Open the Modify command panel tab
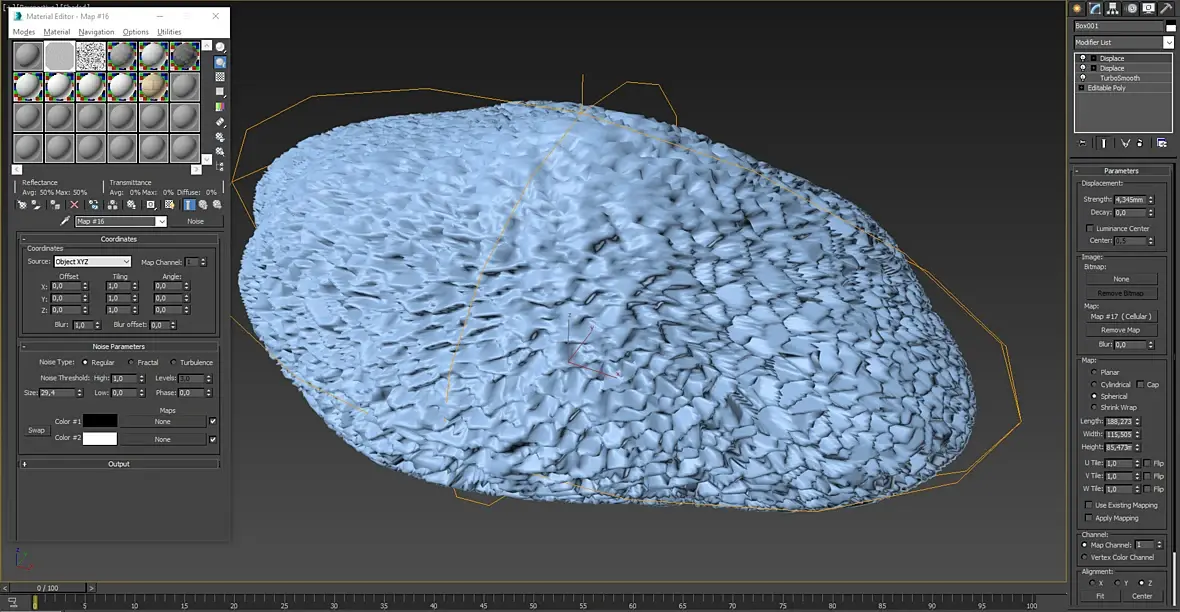The height and width of the screenshot is (612, 1180). coord(1095,8)
